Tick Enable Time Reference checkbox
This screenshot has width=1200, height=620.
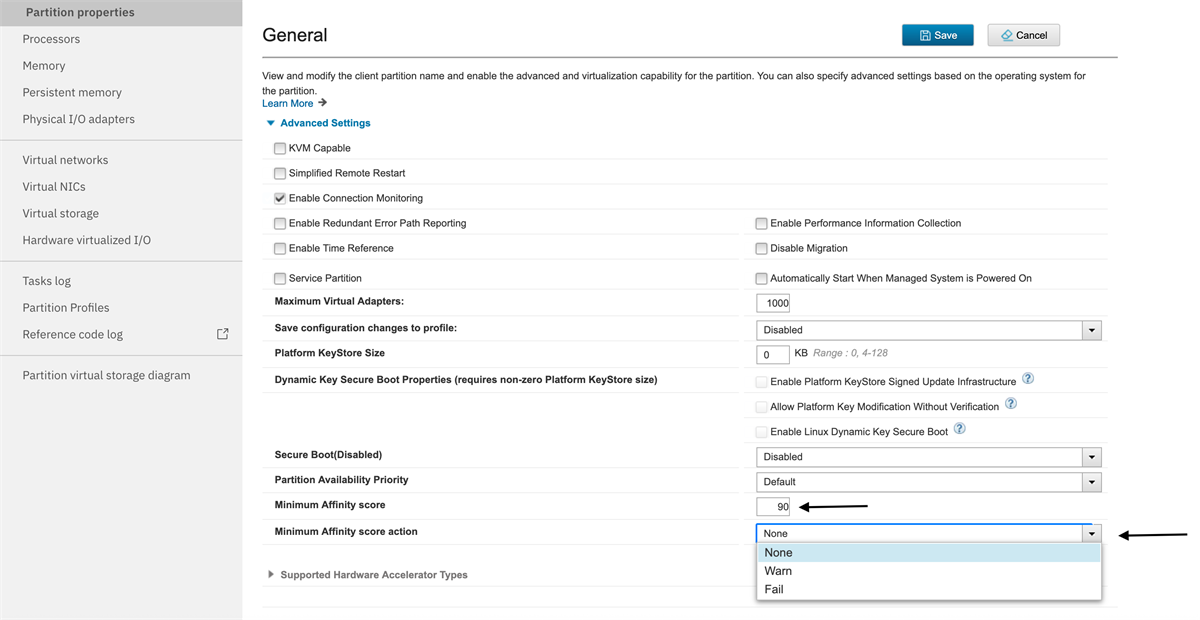point(280,248)
